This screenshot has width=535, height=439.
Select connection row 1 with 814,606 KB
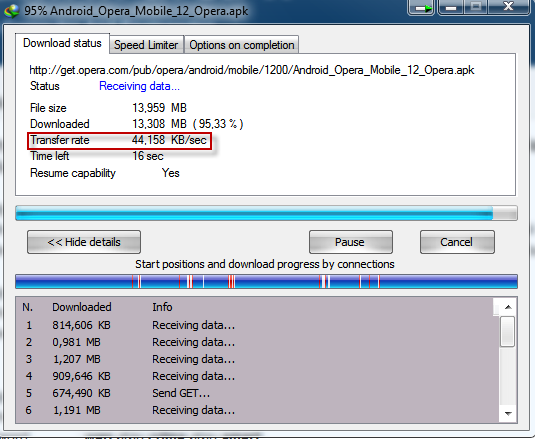point(258,325)
